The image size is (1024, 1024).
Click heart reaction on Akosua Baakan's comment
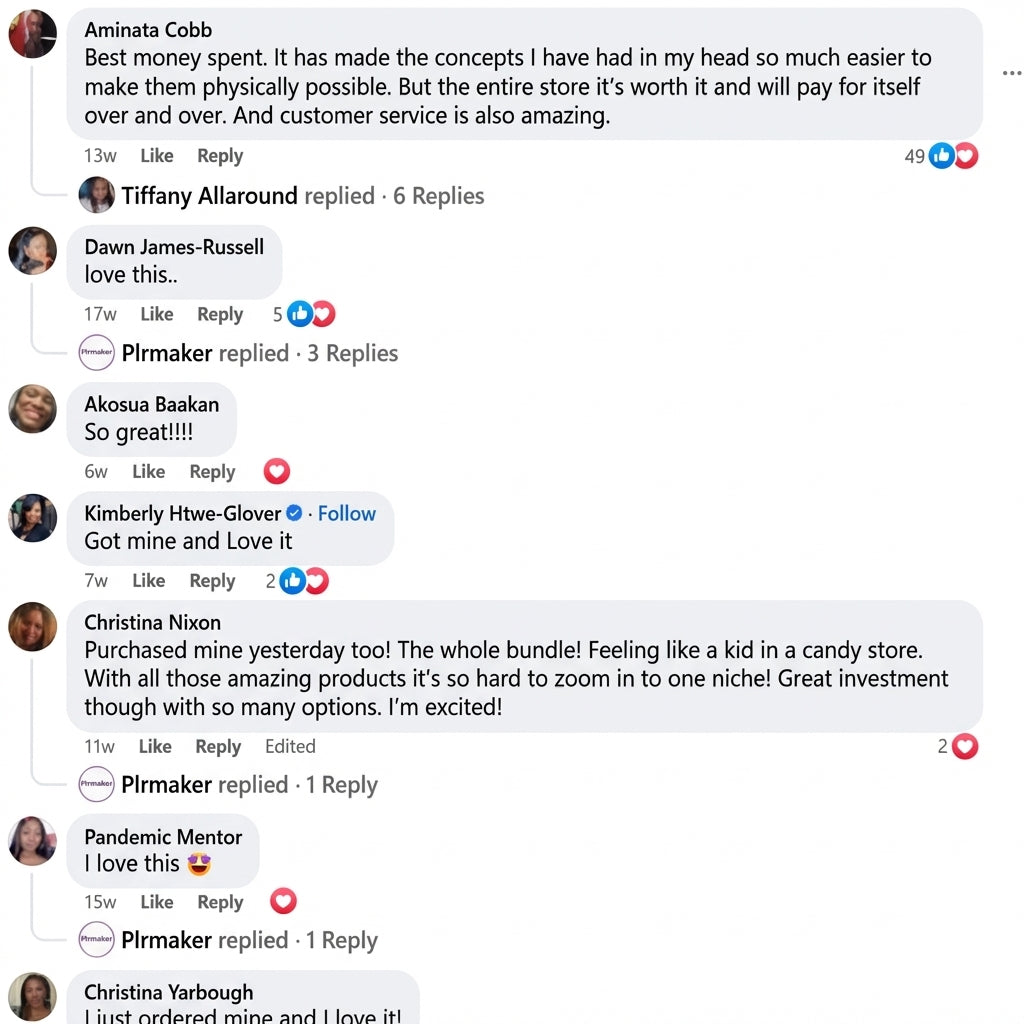click(276, 471)
